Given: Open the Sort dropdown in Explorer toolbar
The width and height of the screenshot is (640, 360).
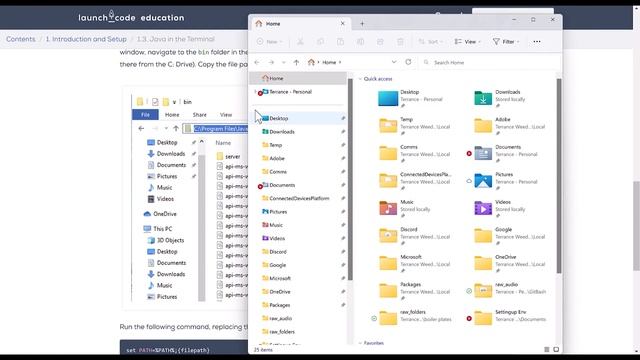Looking at the screenshot, I should tap(431, 42).
